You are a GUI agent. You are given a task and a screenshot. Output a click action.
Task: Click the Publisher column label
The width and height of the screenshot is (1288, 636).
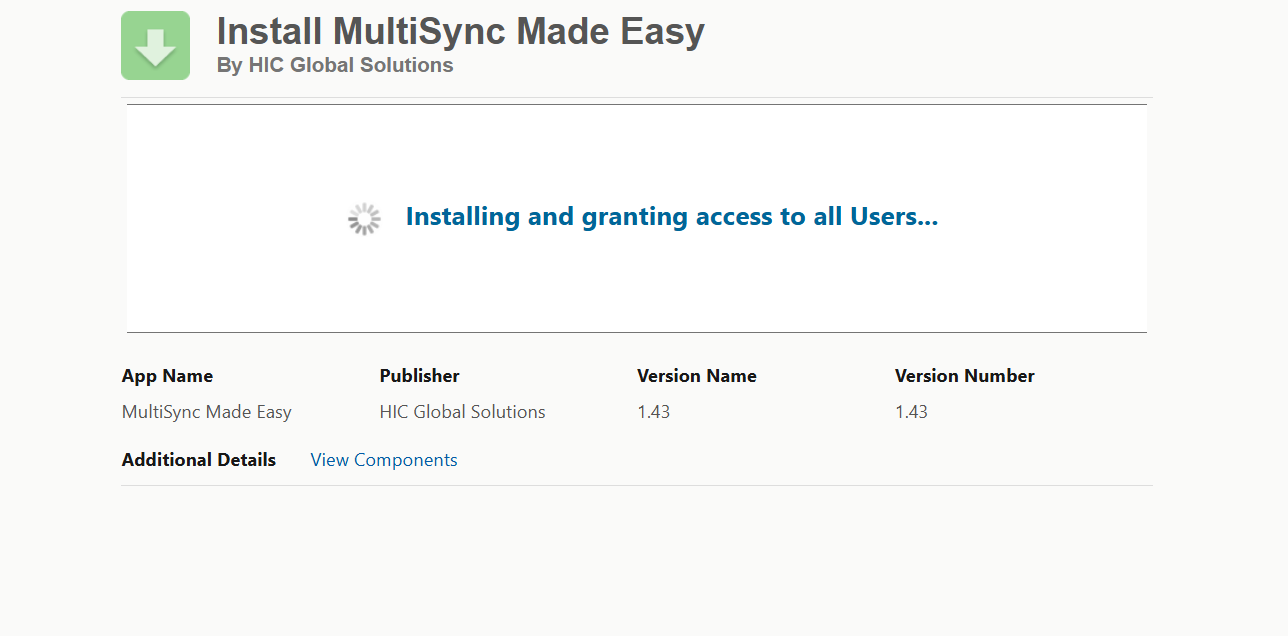419,376
